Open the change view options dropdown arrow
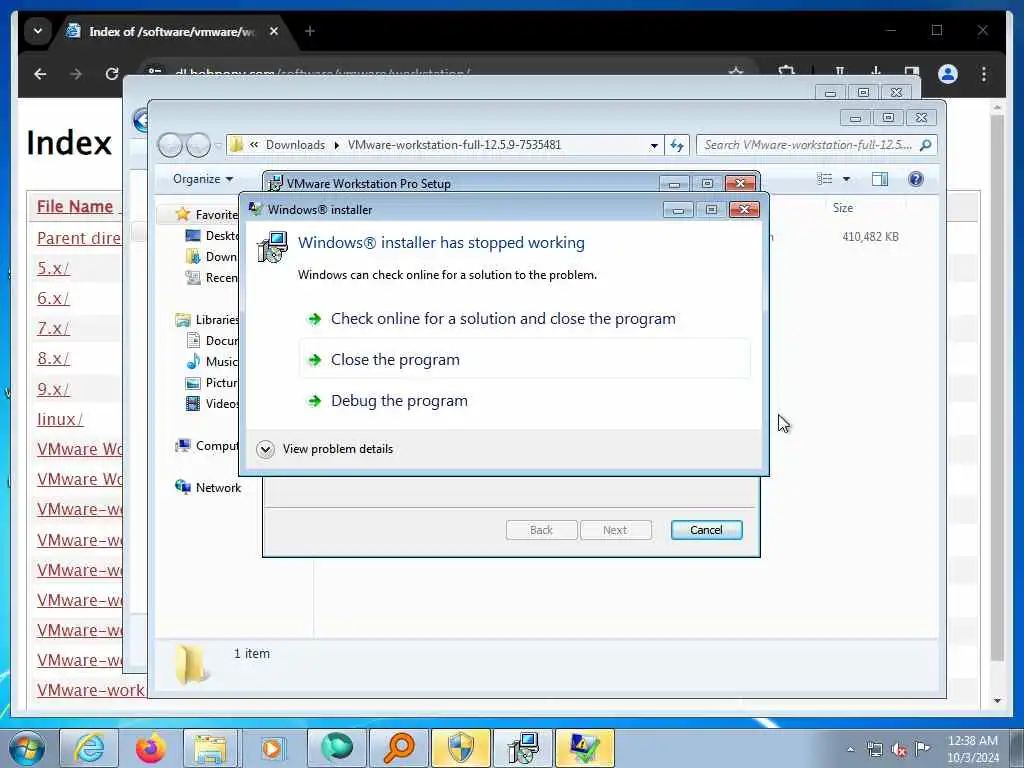Image resolution: width=1024 pixels, height=768 pixels. [x=846, y=179]
